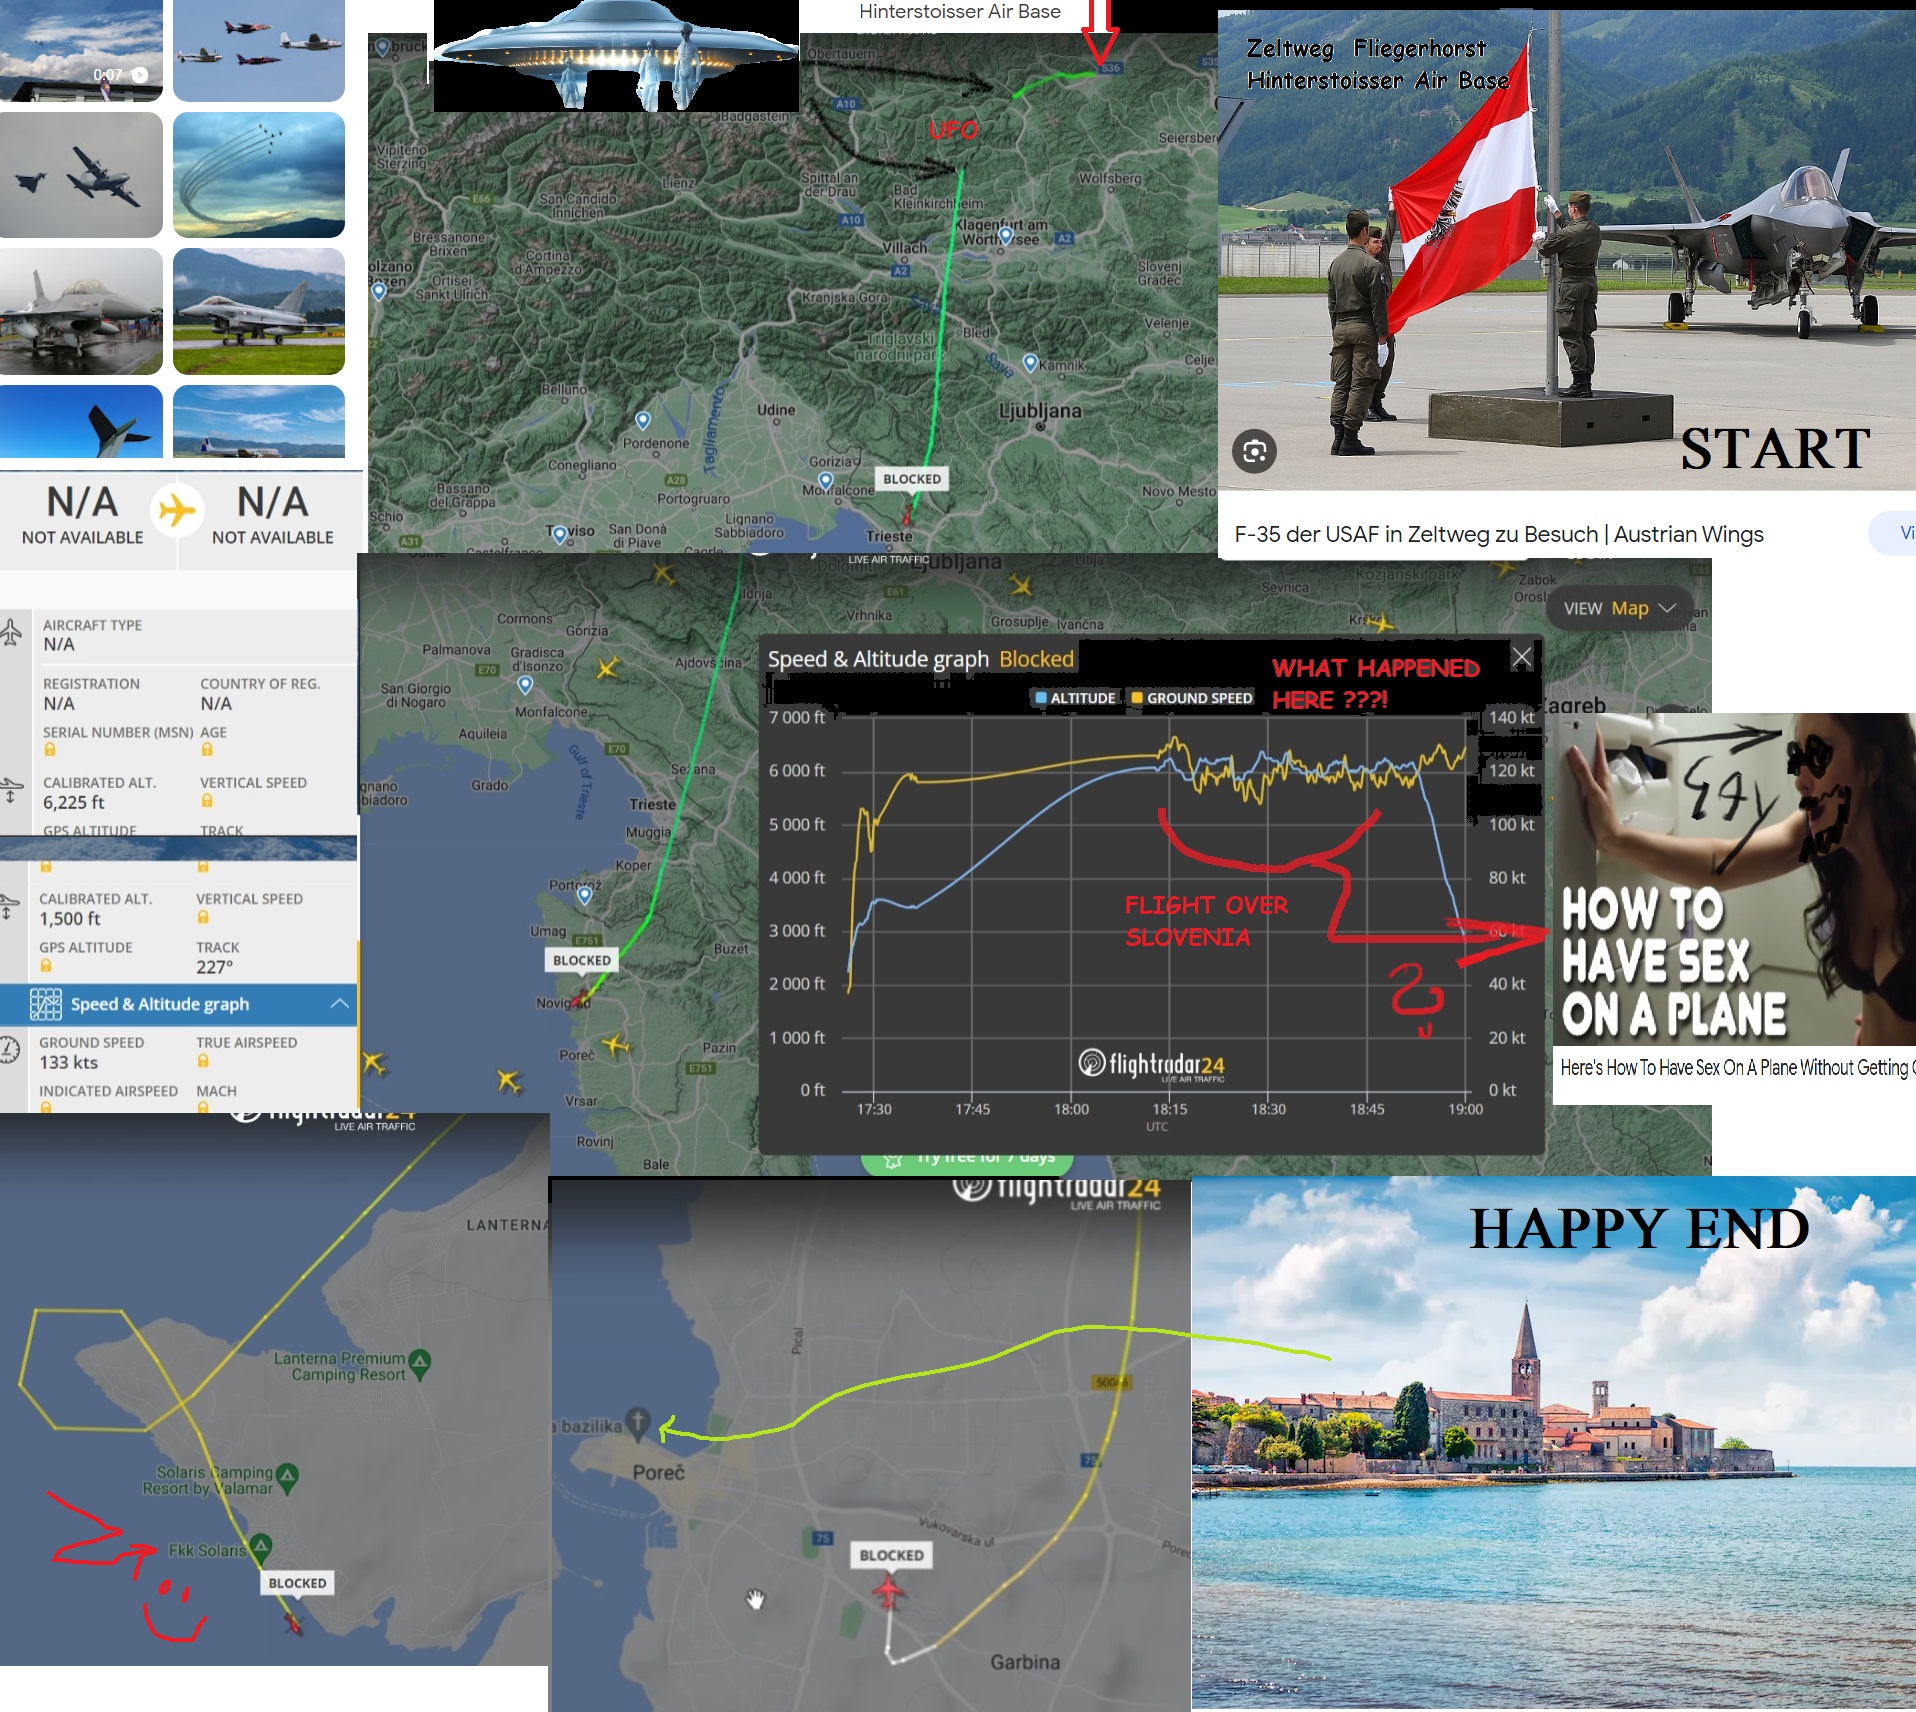Click BLOCKED flight label near Fkk Solaris
This screenshot has width=1916, height=1712.
click(x=297, y=1583)
